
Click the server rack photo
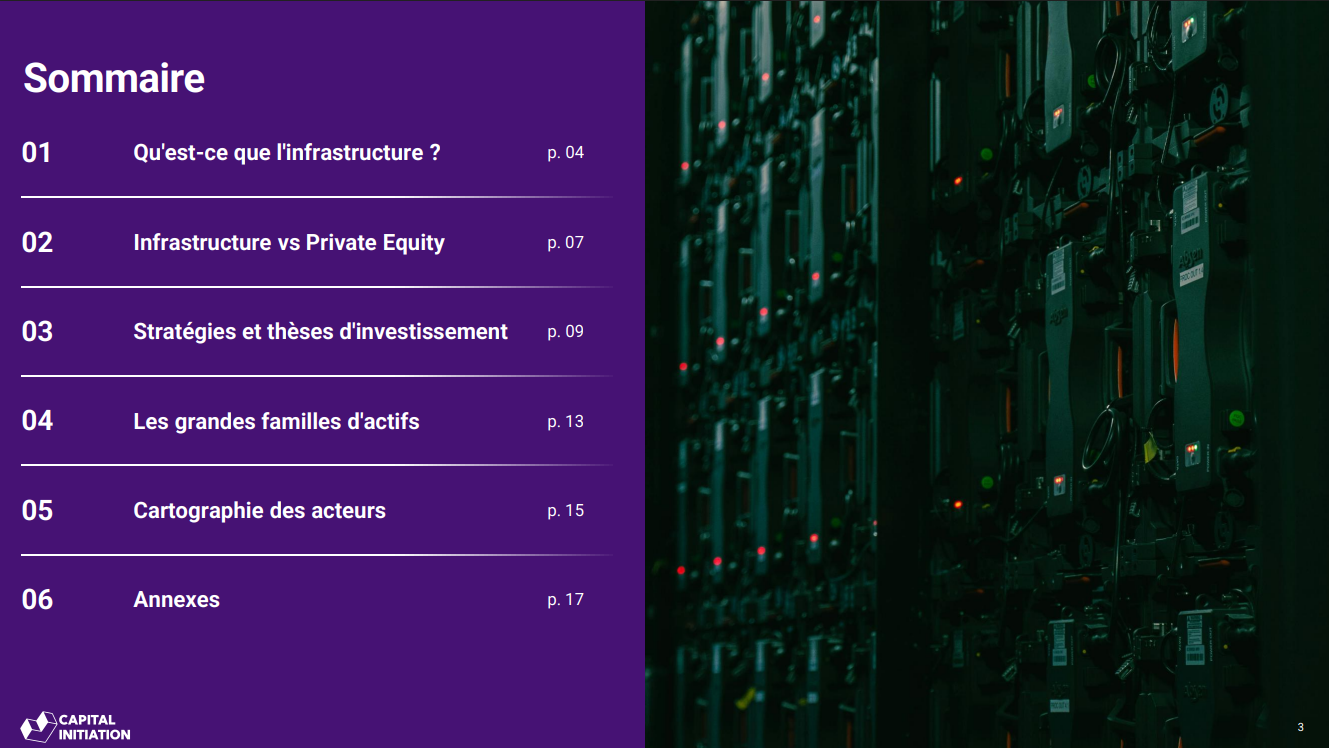[987, 374]
